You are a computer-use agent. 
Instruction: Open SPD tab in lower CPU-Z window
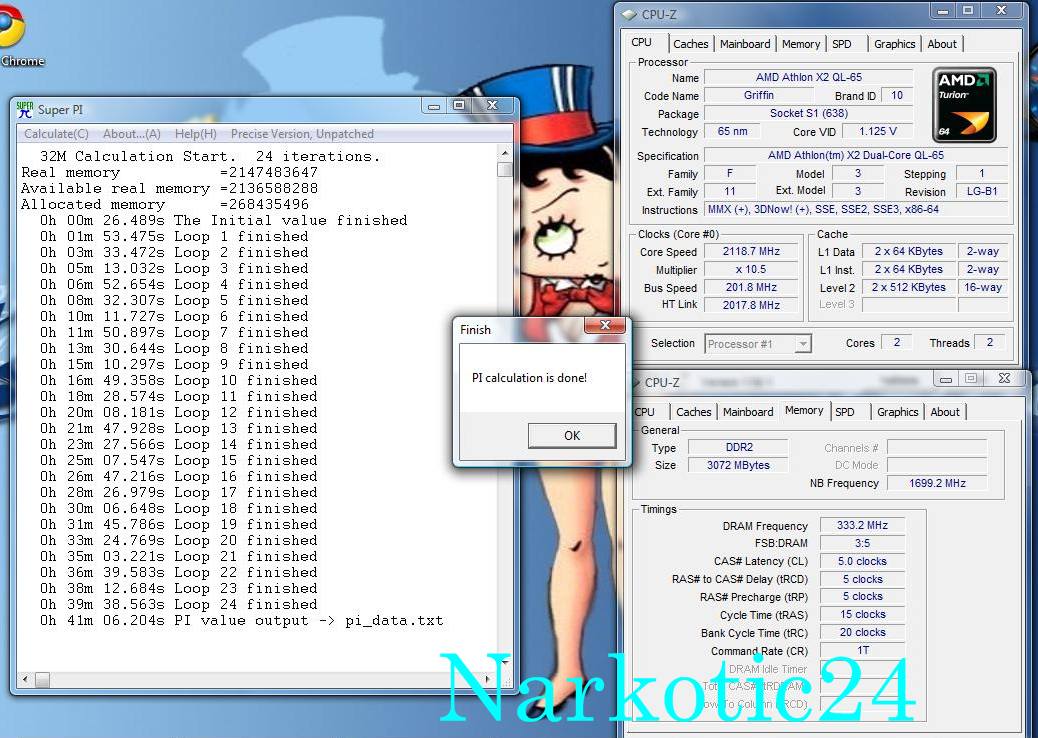tap(845, 412)
